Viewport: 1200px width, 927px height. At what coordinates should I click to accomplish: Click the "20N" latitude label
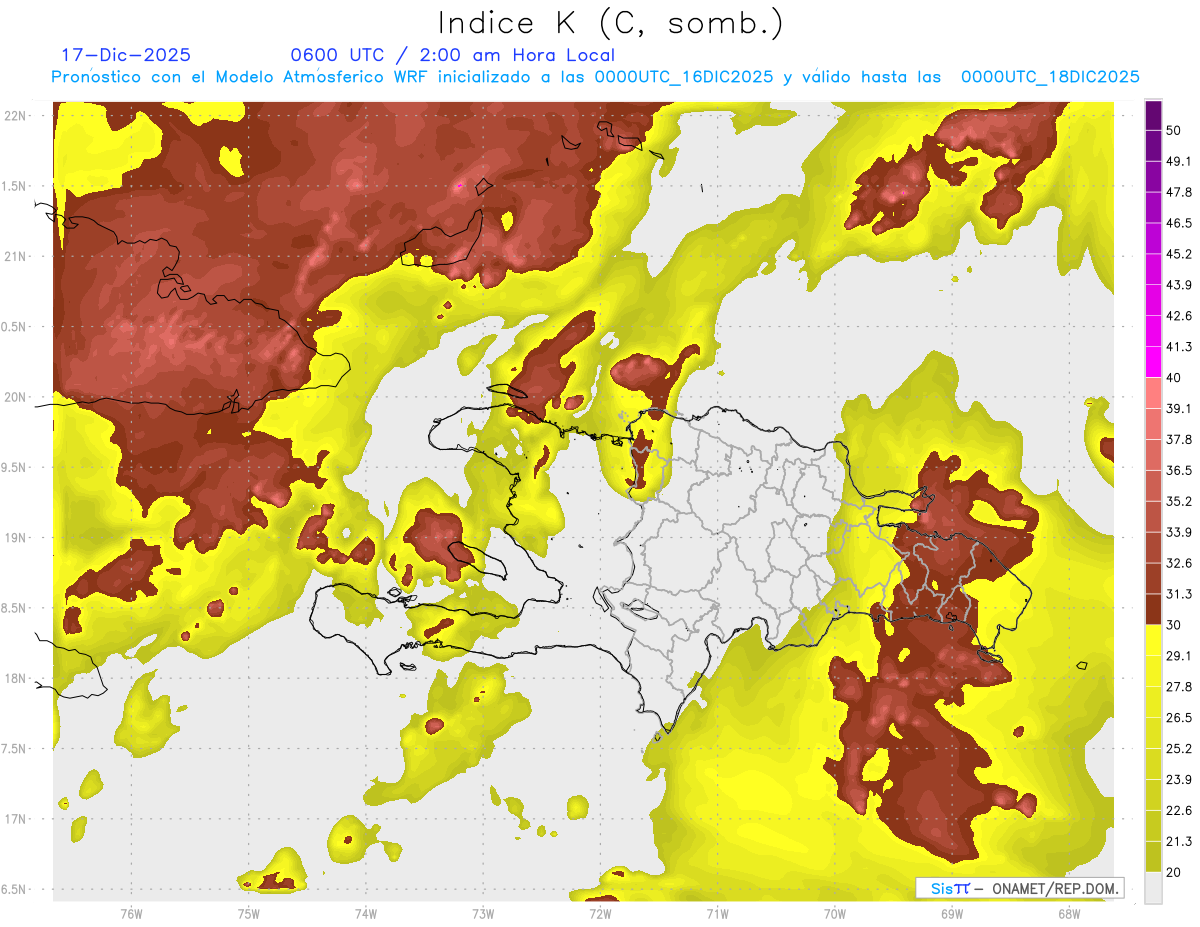point(15,397)
